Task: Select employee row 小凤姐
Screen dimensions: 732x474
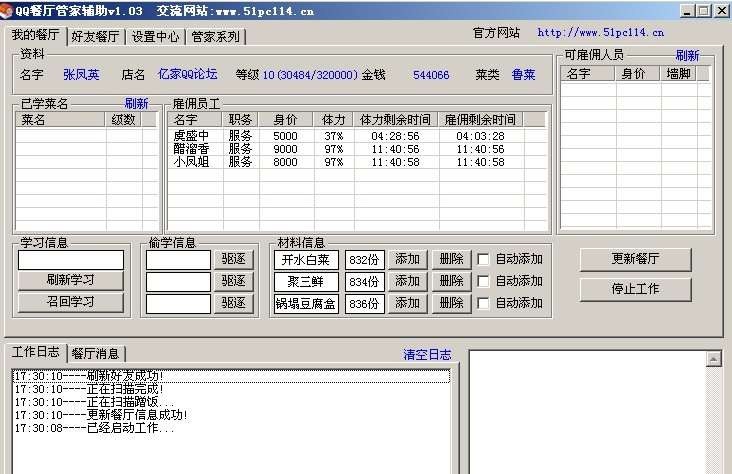Action: [x=357, y=162]
